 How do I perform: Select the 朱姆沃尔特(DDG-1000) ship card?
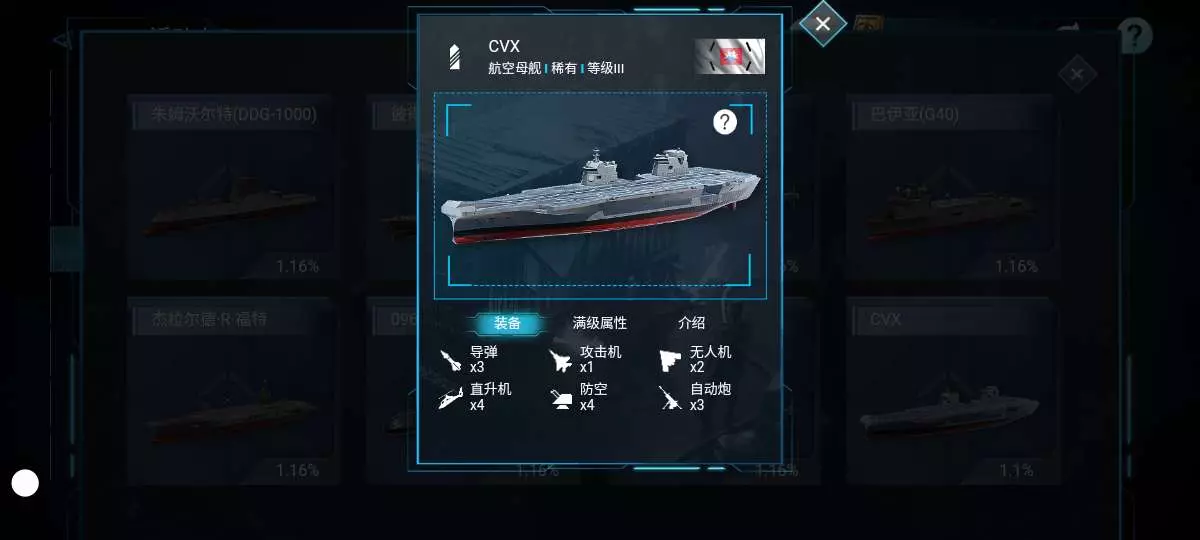[230, 187]
